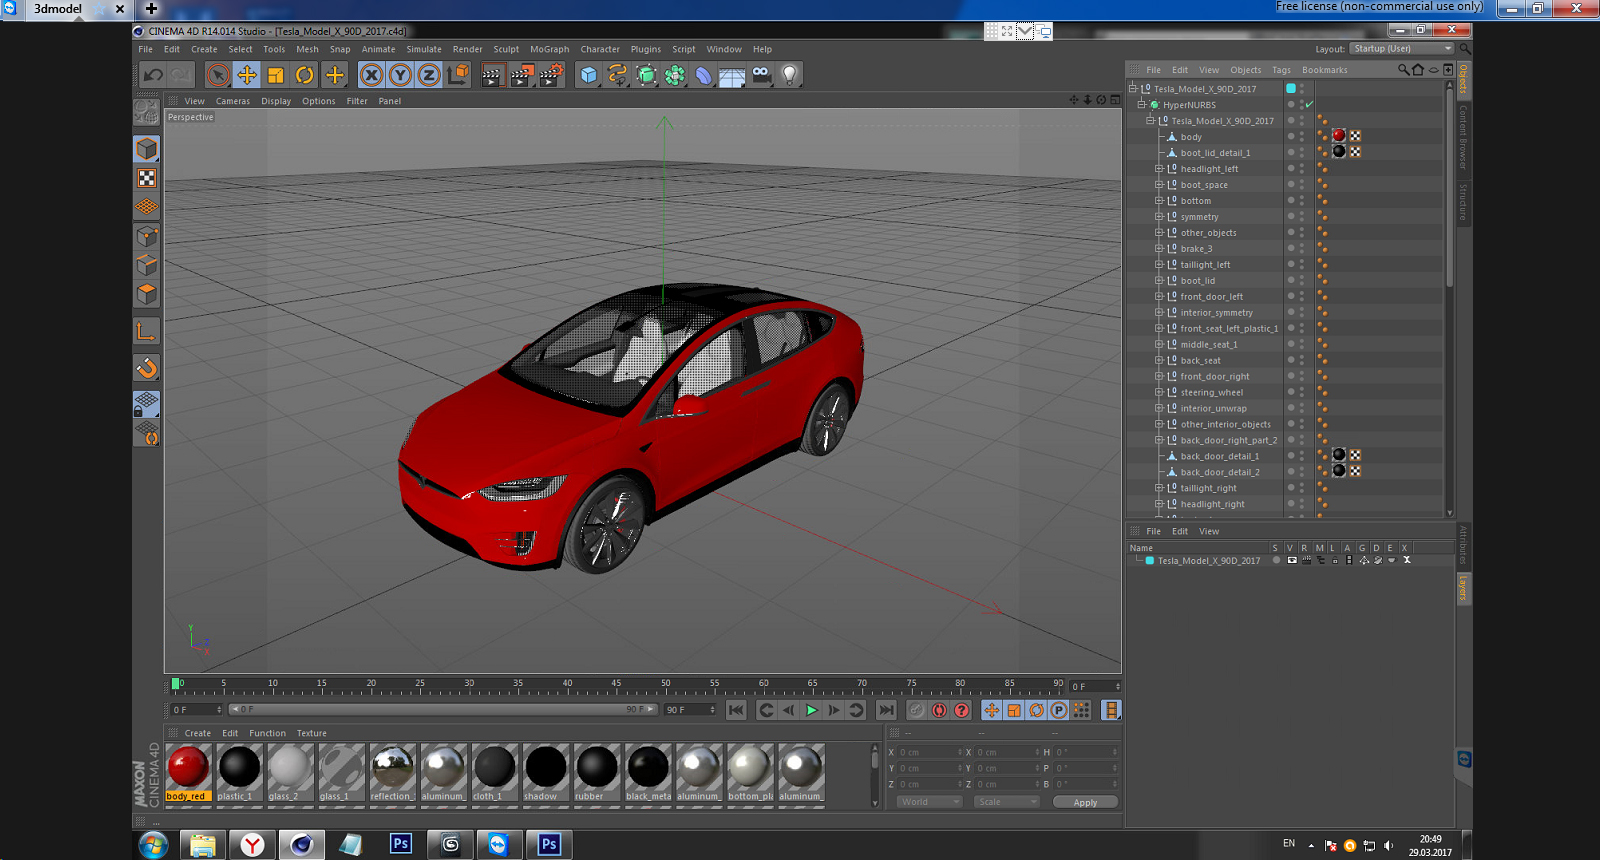Switch to Texture mode icon
Viewport: 1600px width, 860px height.
tap(147, 178)
